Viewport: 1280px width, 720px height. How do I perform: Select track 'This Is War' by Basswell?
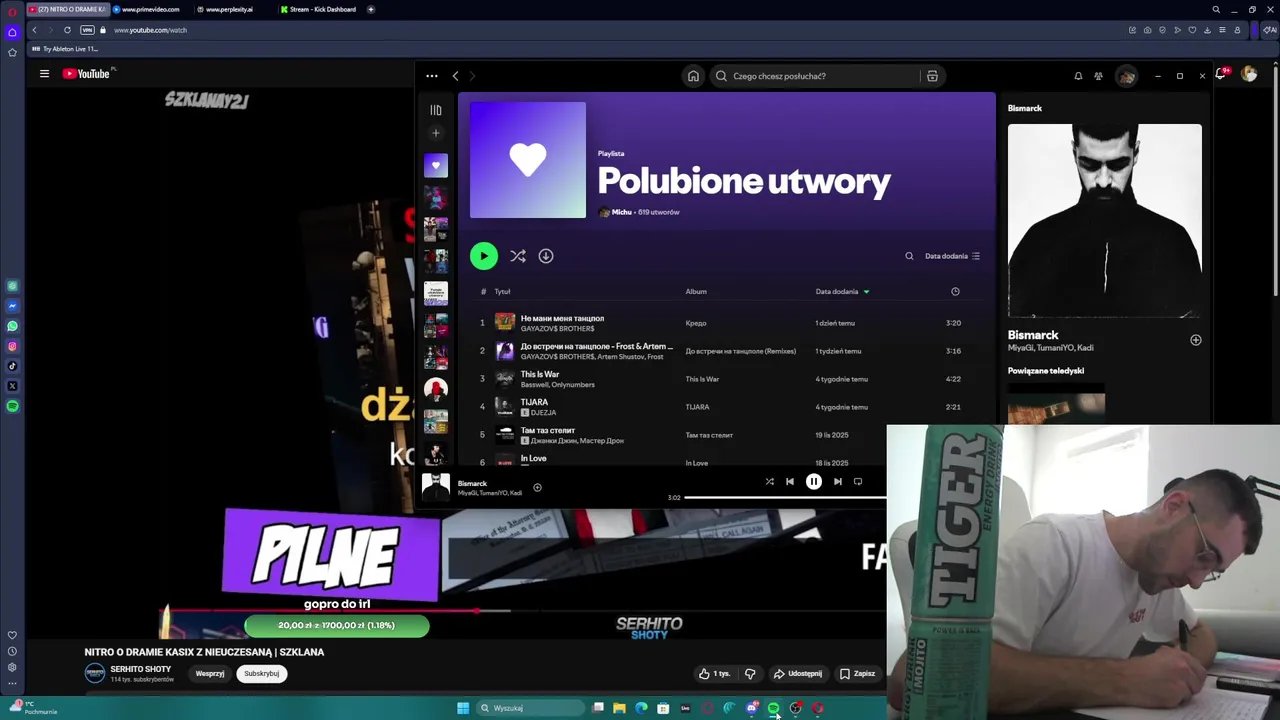coord(540,374)
